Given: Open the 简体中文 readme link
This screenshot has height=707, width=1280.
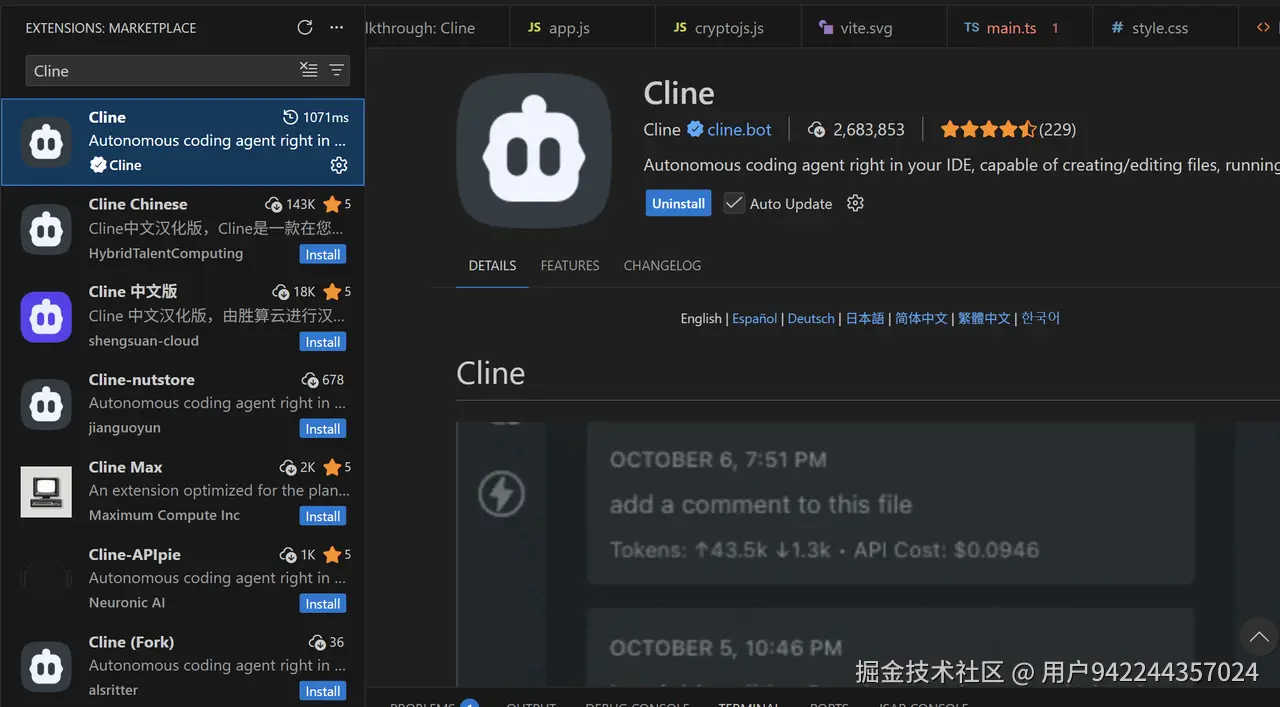Looking at the screenshot, I should 921,318.
